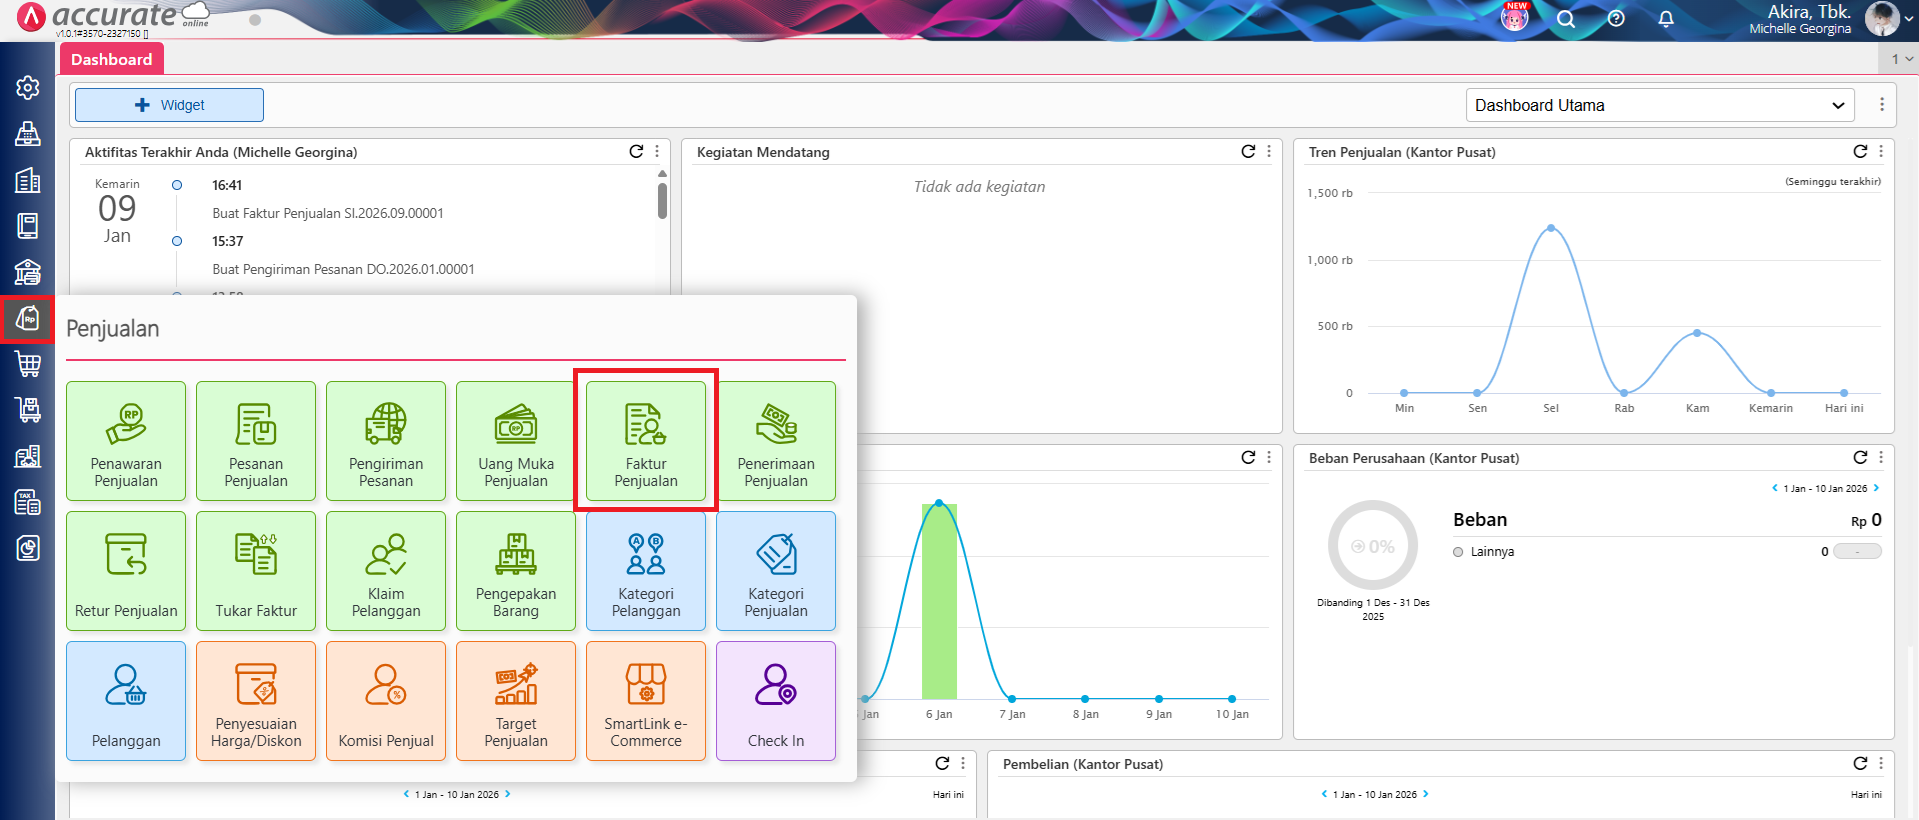This screenshot has height=820, width=1919.
Task: Open the search magnifier in header
Action: pyautogui.click(x=1566, y=19)
